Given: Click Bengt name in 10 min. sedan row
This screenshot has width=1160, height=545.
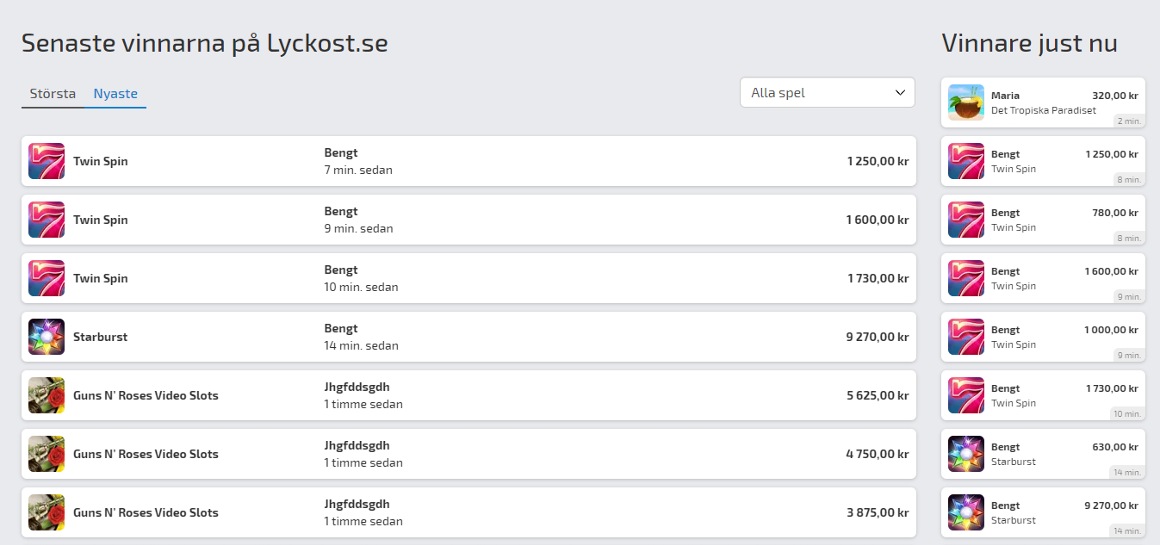Looking at the screenshot, I should pos(341,270).
